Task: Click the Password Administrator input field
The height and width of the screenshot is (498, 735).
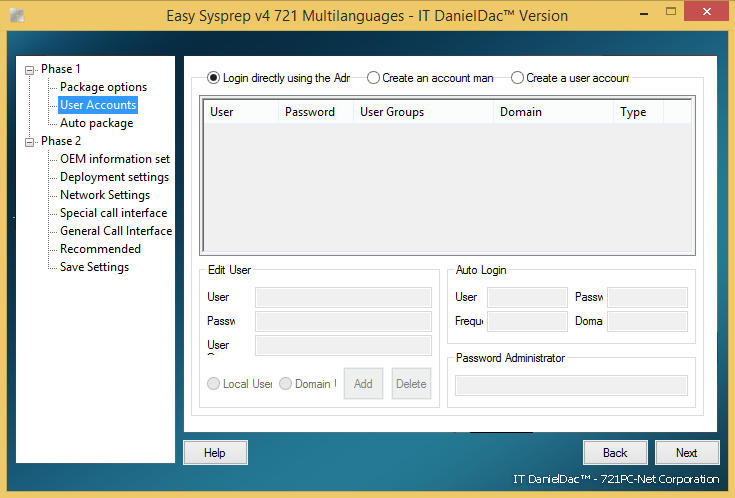Action: click(x=571, y=385)
